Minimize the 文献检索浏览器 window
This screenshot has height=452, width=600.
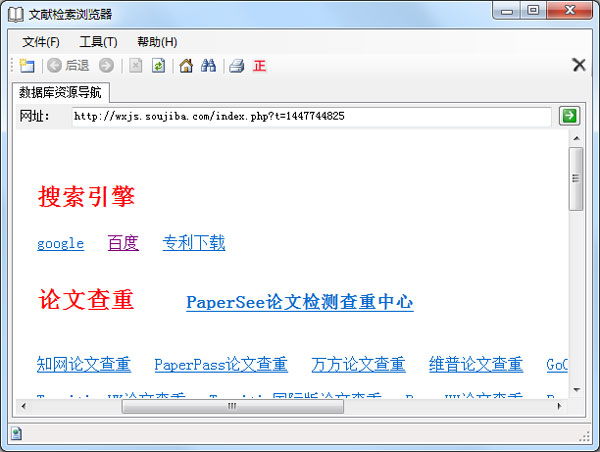coord(507,11)
